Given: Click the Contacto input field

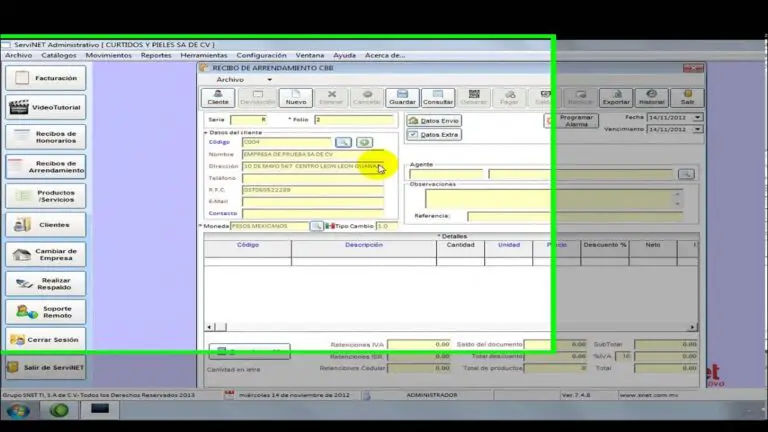Looking at the screenshot, I should [x=313, y=214].
